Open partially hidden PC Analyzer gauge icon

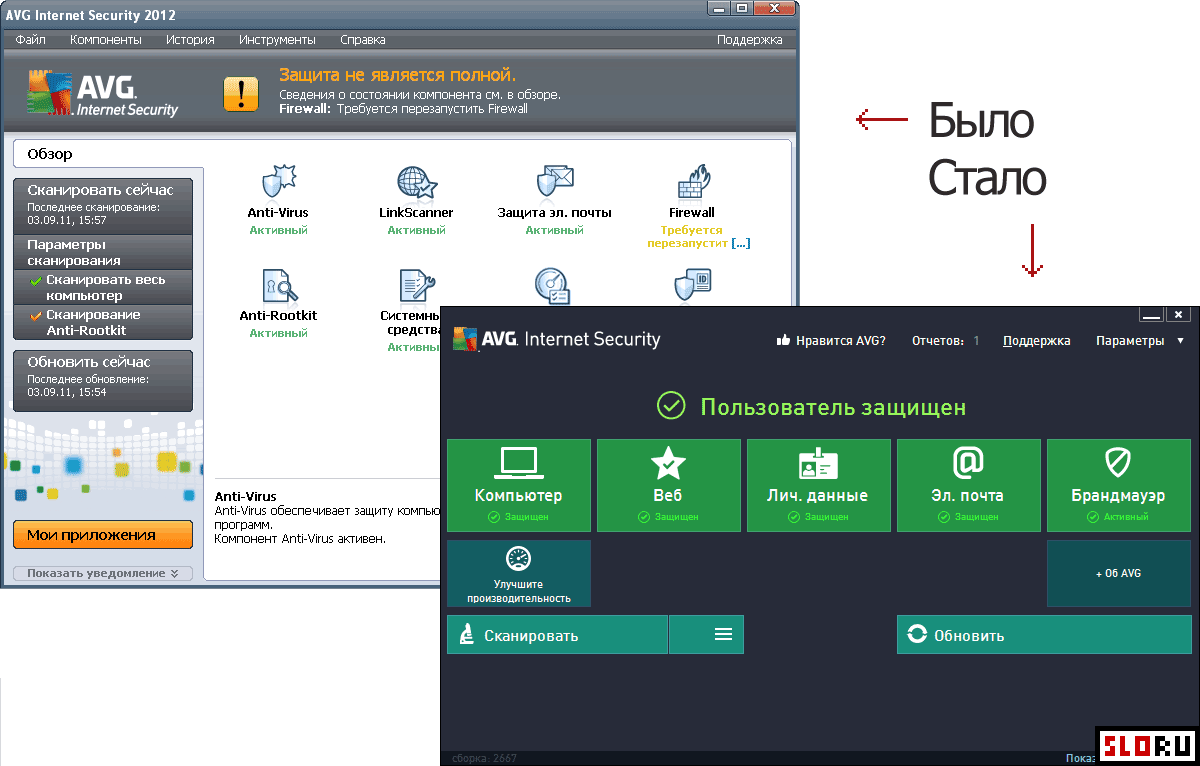pyautogui.click(x=553, y=286)
